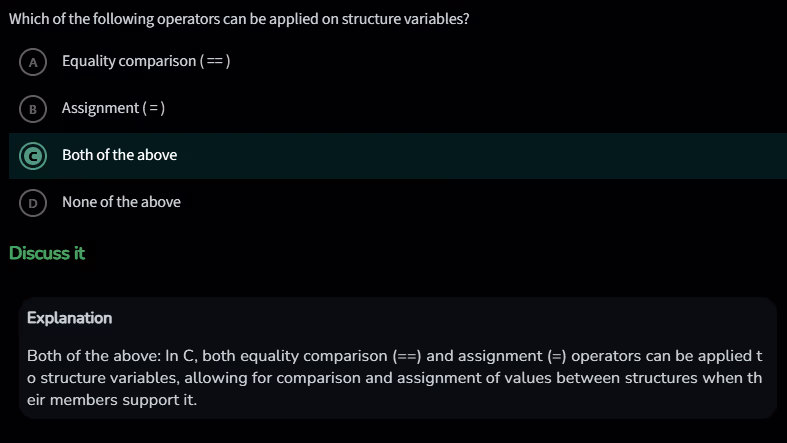This screenshot has height=443, width=787.
Task: Click the 'Both of the above' answer label
Action: (119, 155)
